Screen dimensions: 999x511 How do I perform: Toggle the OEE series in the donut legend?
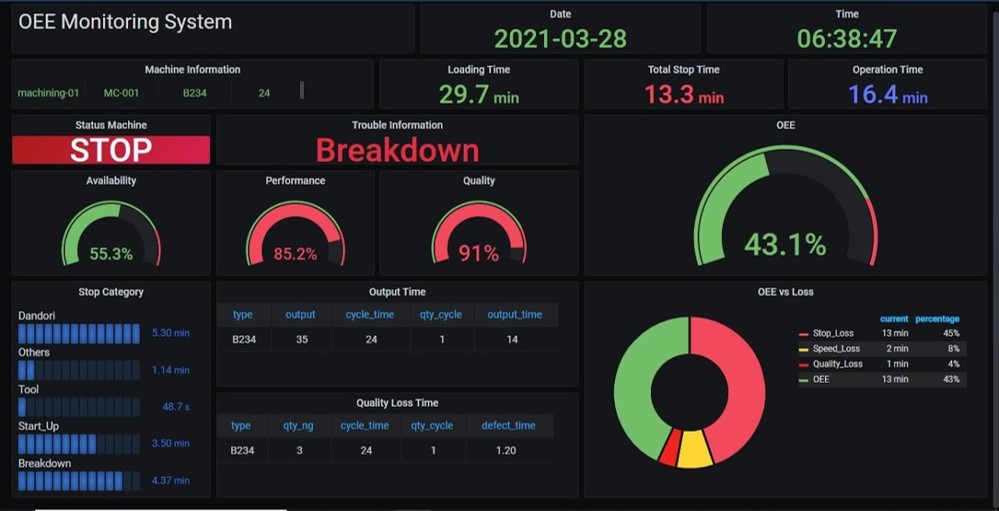click(x=820, y=379)
